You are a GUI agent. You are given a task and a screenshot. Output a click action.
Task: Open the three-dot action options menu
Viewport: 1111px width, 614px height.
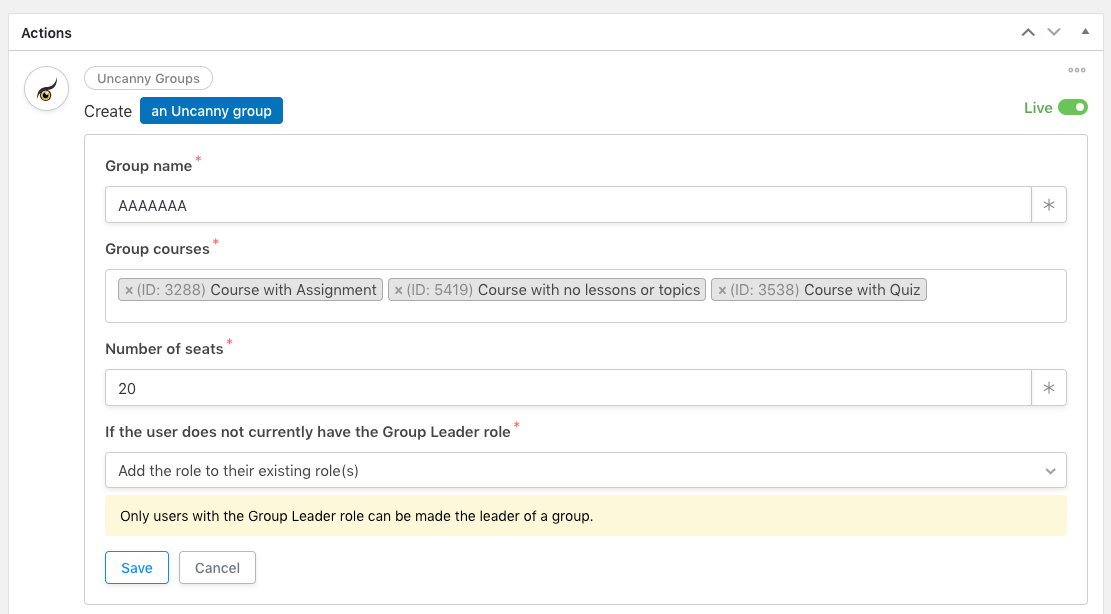point(1076,70)
